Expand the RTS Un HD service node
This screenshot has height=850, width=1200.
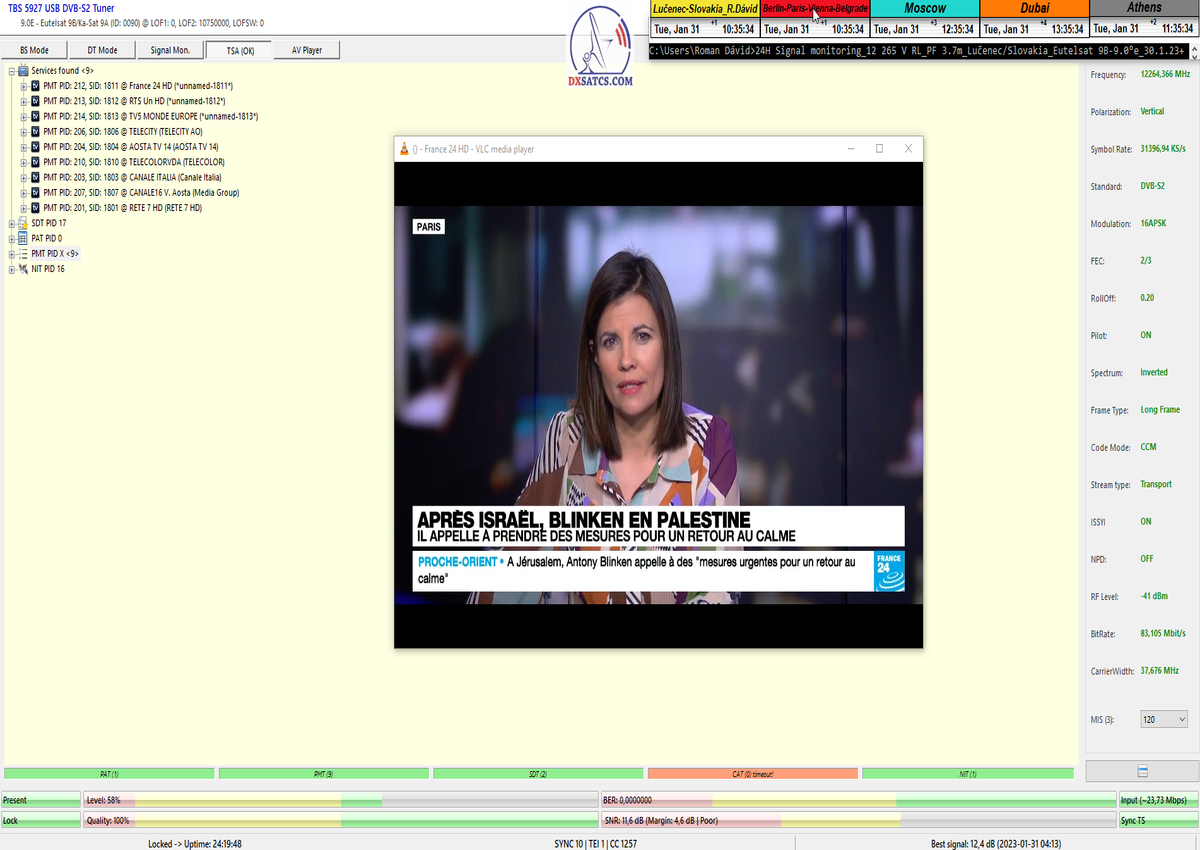tap(23, 101)
